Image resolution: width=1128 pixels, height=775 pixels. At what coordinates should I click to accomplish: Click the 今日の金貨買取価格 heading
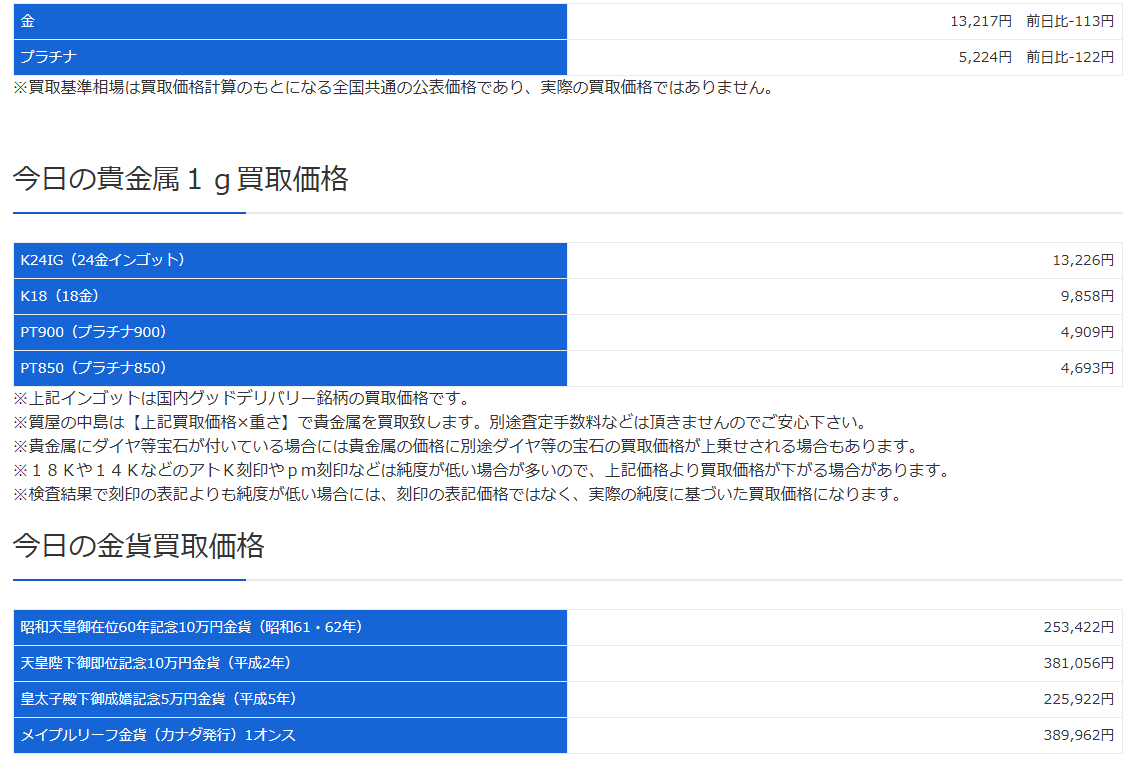pyautogui.click(x=139, y=546)
